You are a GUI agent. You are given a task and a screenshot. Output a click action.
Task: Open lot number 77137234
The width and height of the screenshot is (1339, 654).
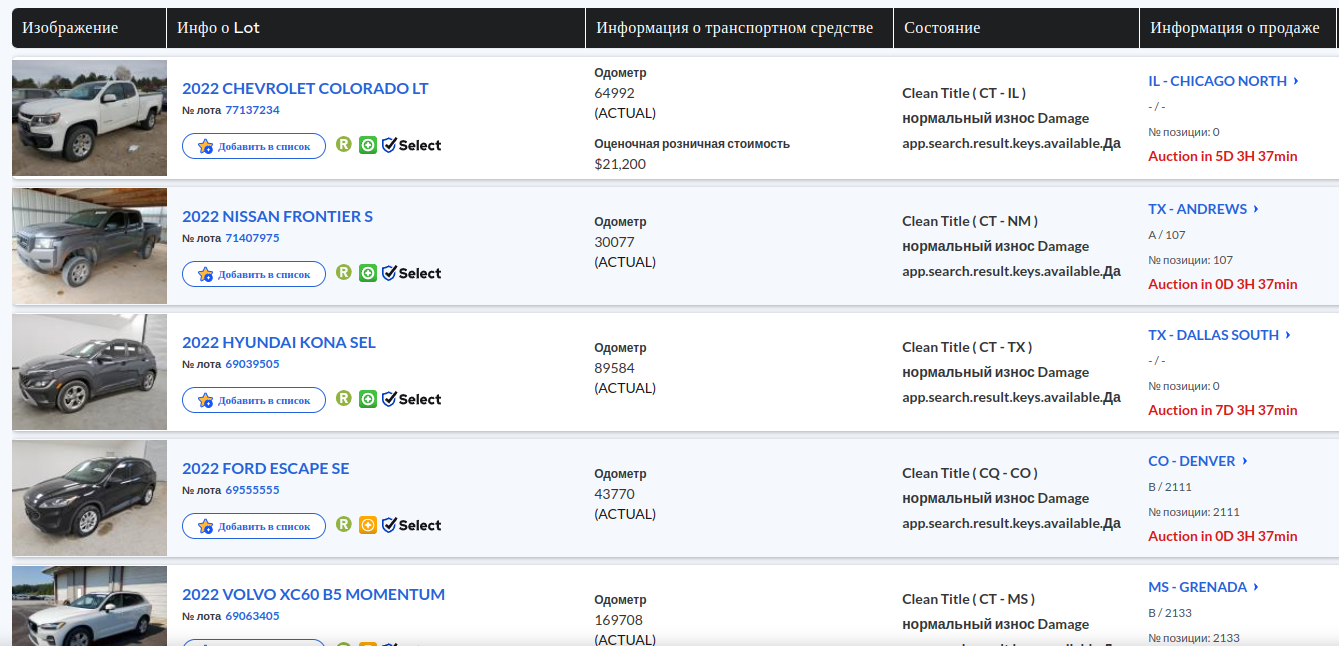(252, 110)
